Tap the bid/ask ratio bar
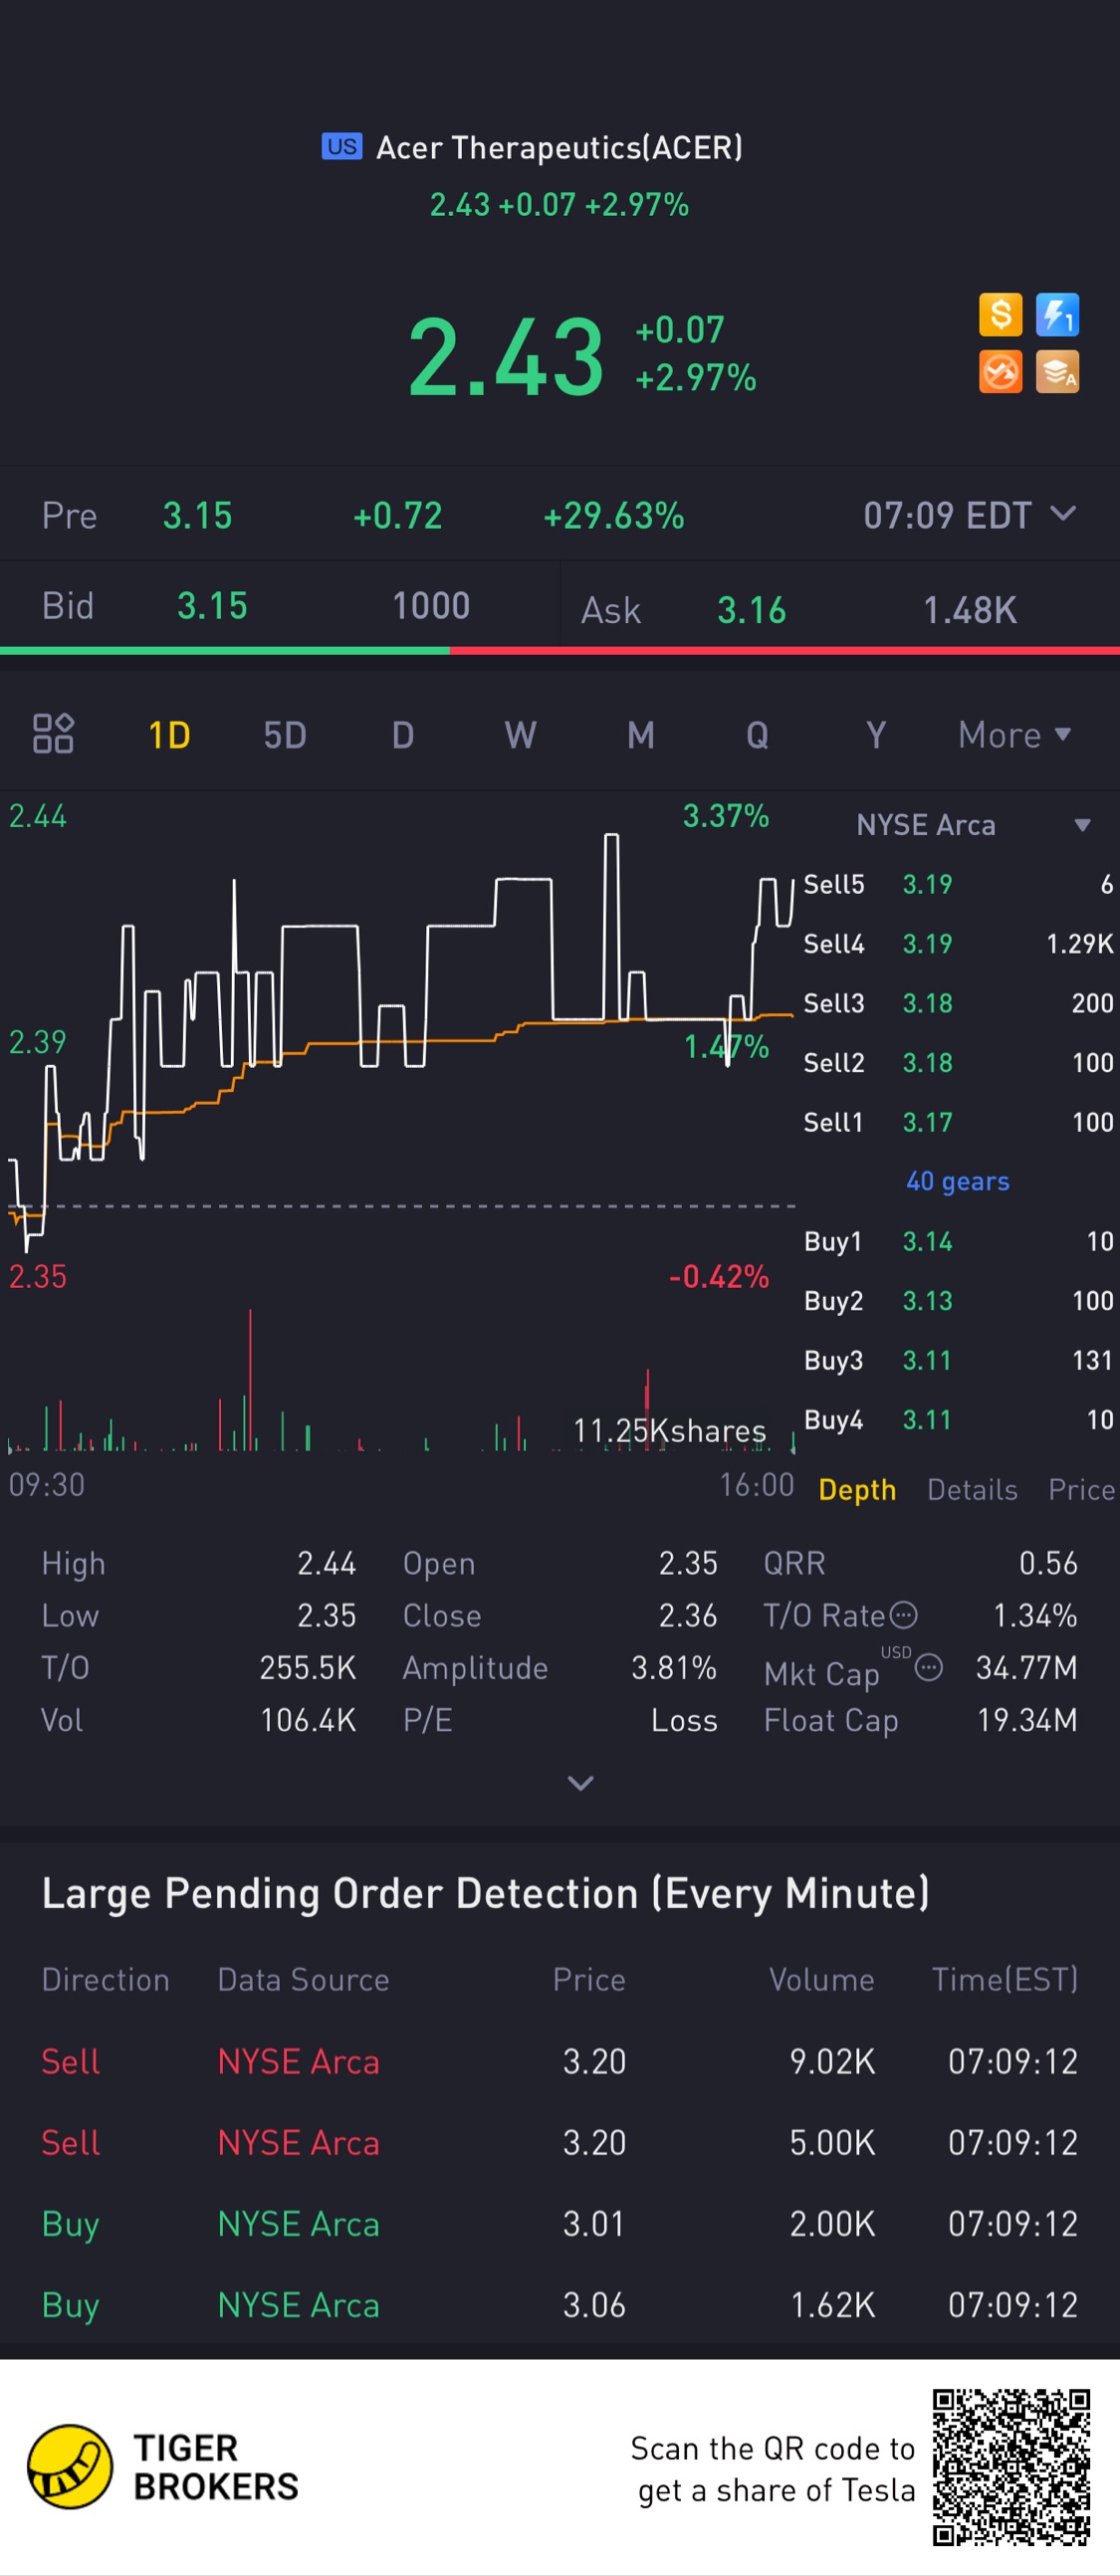 coord(560,651)
